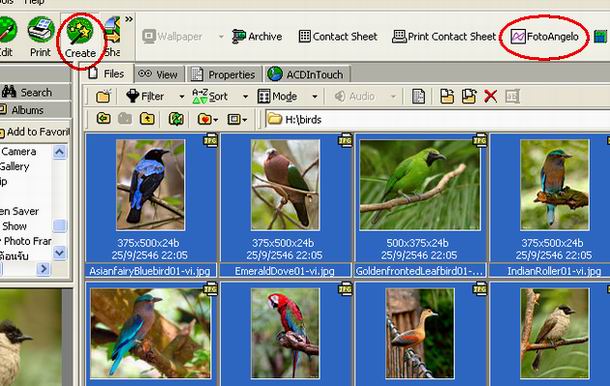
Task: Open the view layout dropdown
Action: [x=237, y=119]
